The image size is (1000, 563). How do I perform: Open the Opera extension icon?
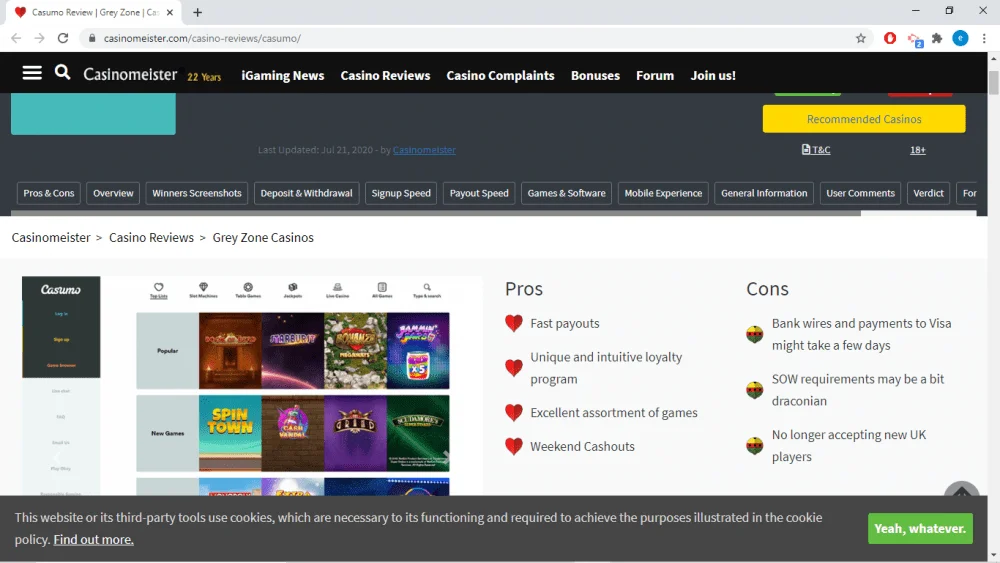[x=890, y=38]
